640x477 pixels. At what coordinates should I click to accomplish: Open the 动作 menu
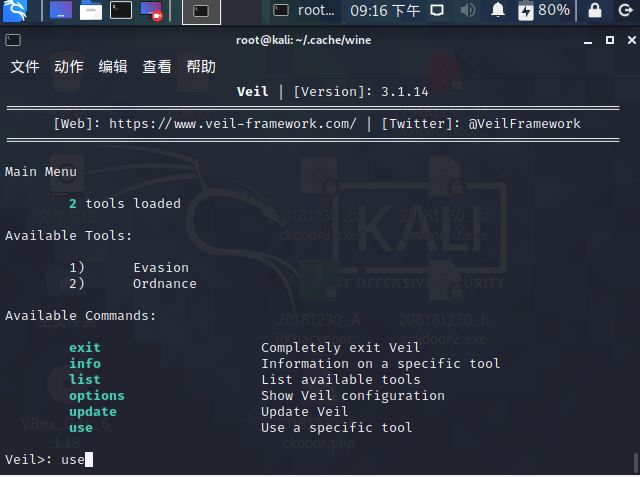pyautogui.click(x=69, y=67)
